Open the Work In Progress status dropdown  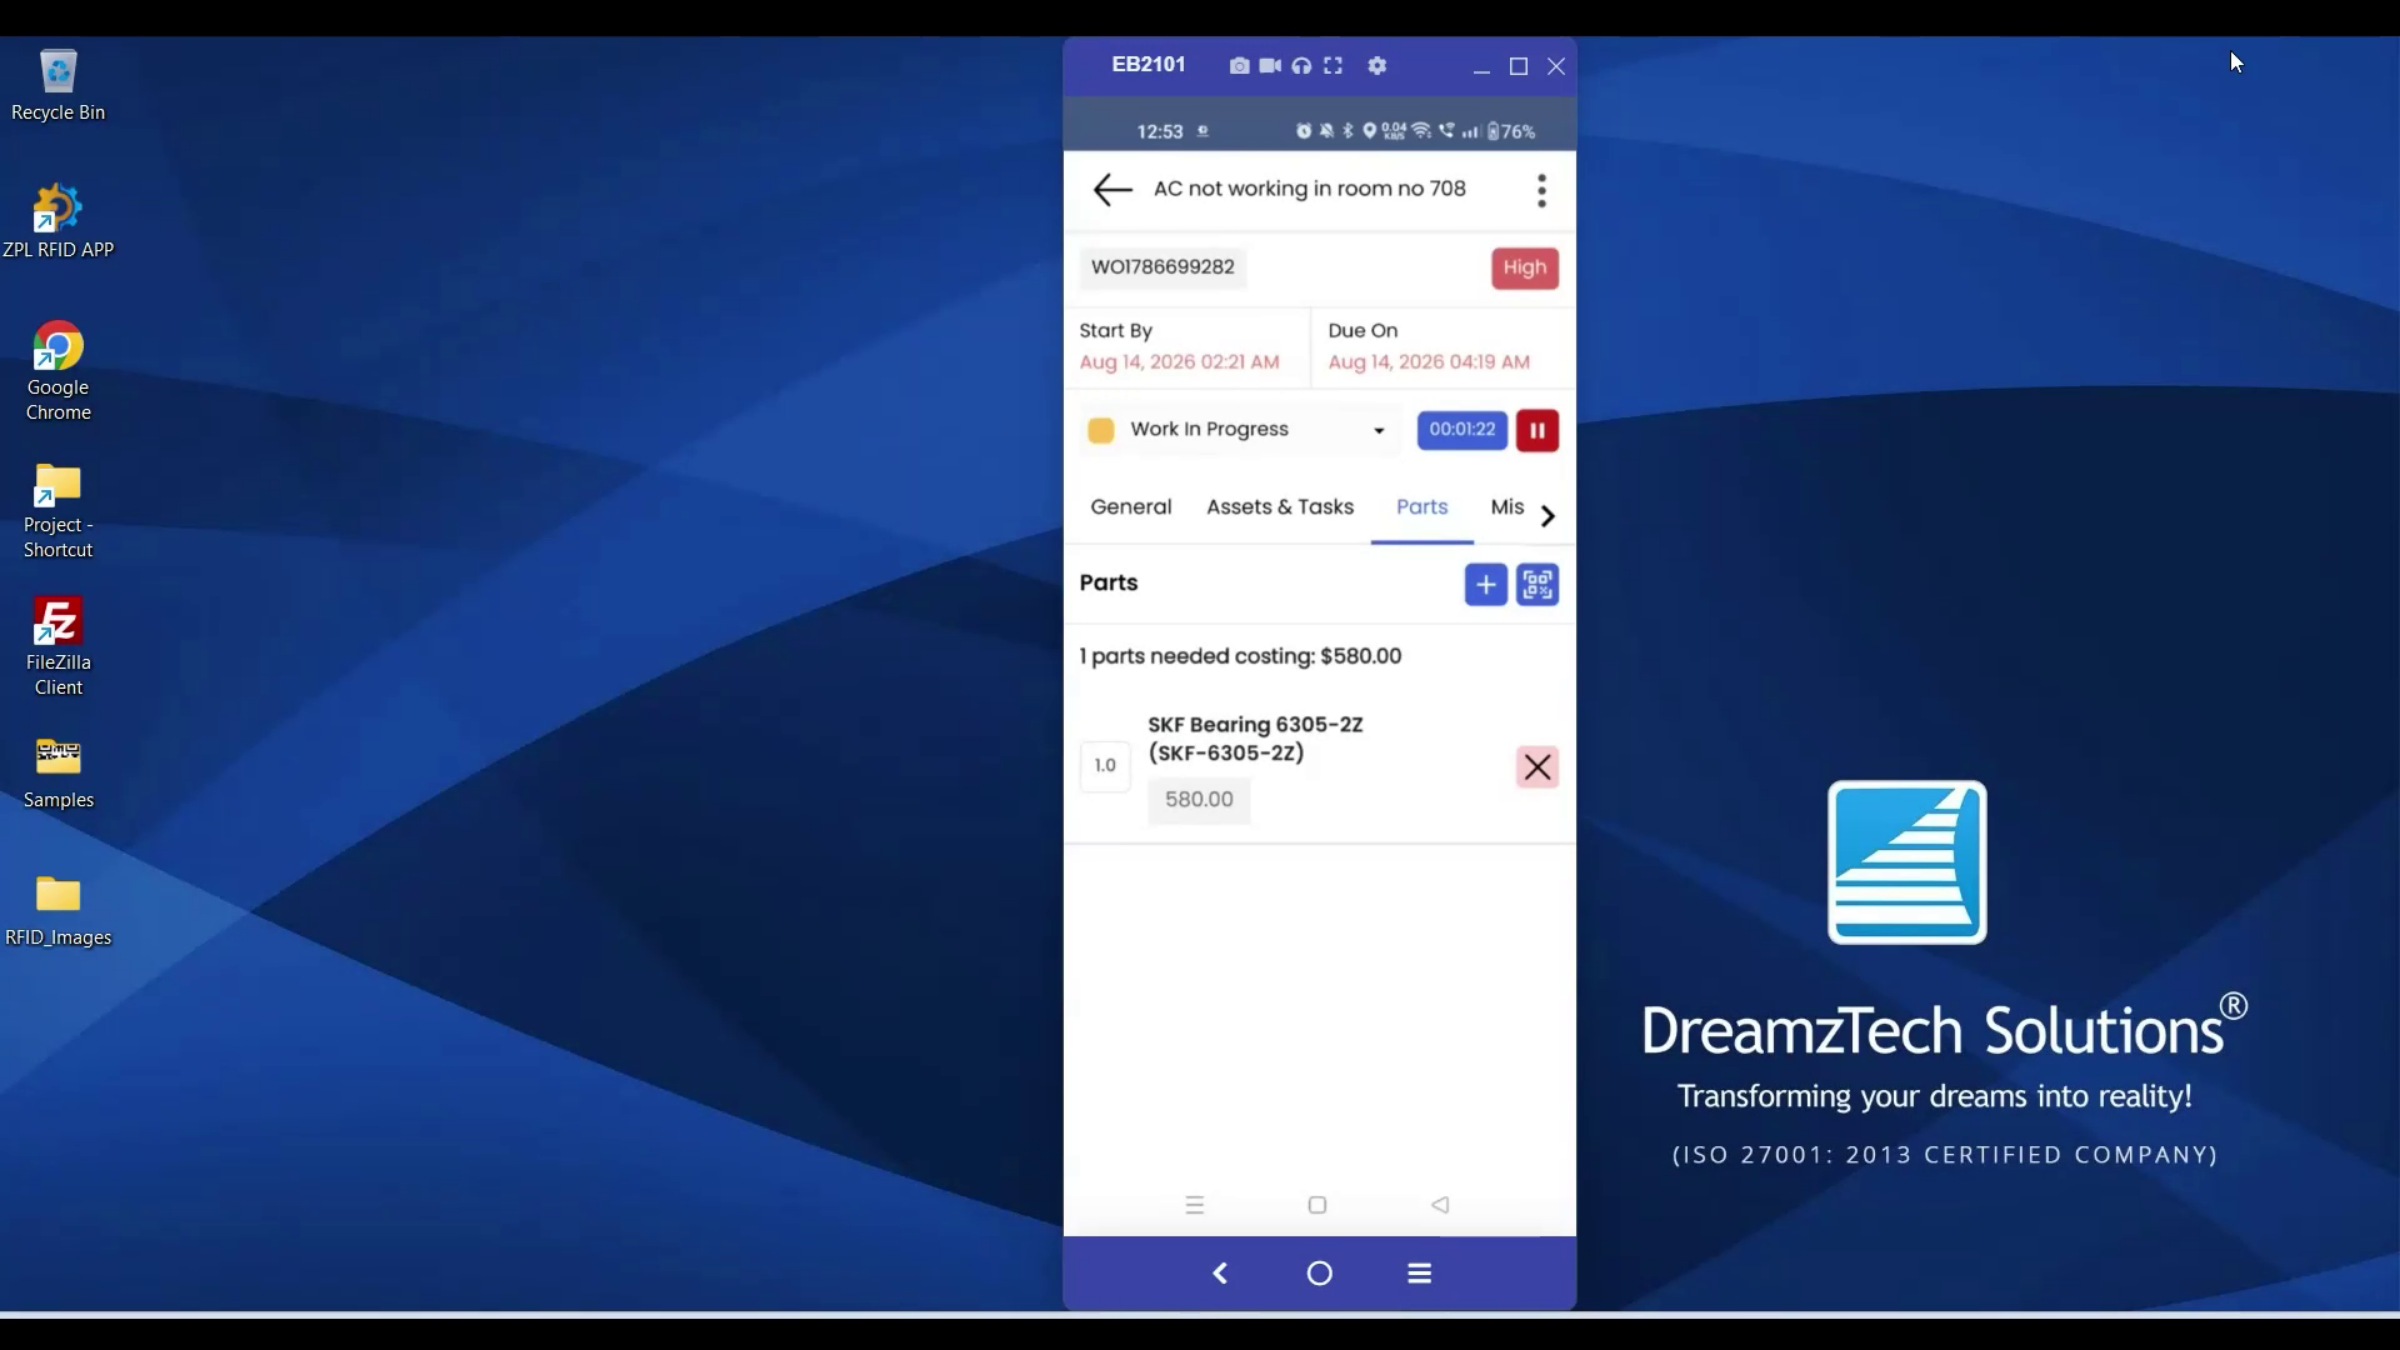pyautogui.click(x=1240, y=430)
